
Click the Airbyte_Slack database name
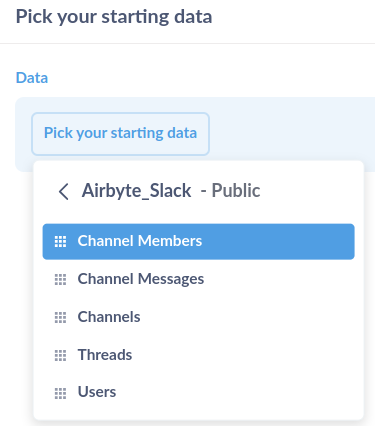(x=136, y=191)
